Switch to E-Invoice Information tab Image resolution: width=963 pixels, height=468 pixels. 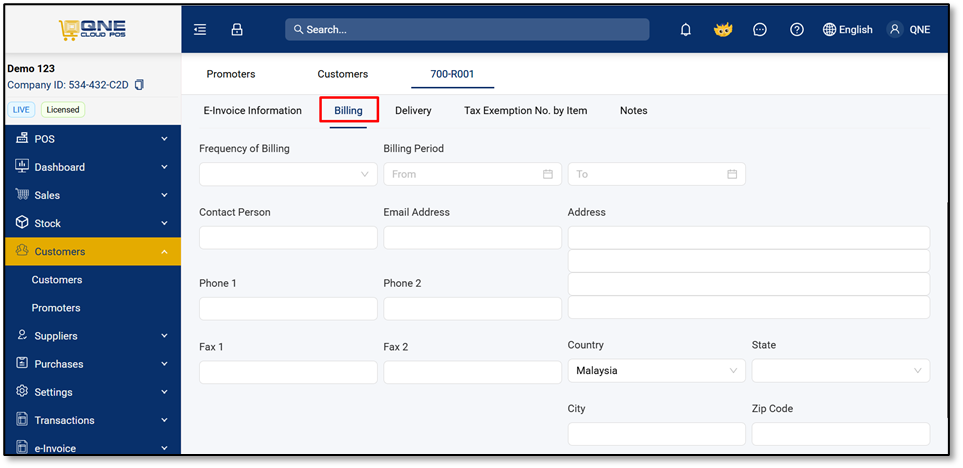coord(252,111)
